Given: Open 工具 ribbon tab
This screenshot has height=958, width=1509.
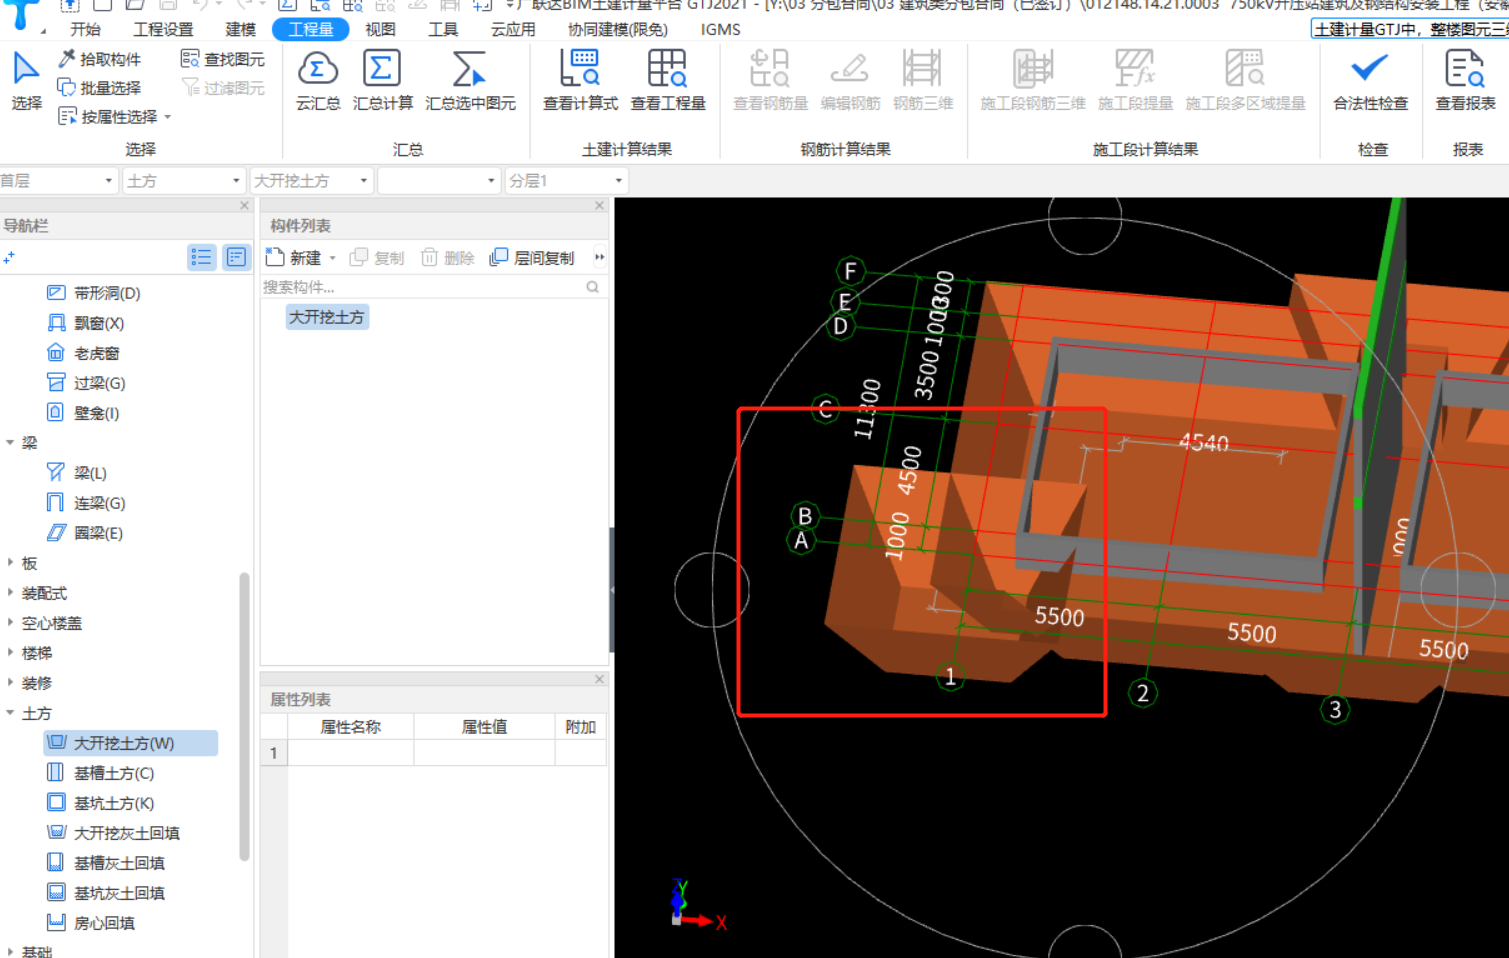Looking at the screenshot, I should point(443,30).
